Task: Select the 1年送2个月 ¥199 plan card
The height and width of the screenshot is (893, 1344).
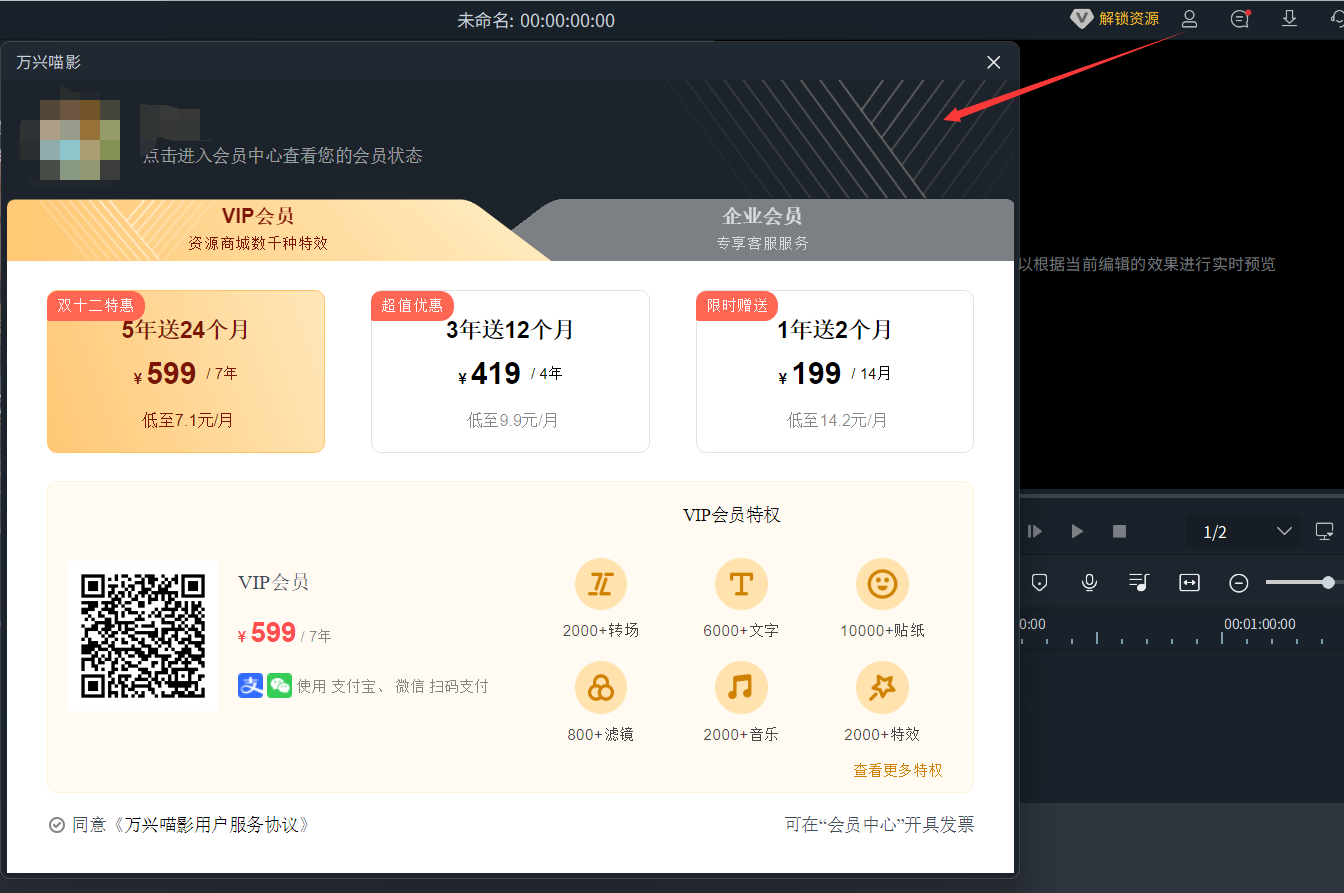Action: (835, 371)
